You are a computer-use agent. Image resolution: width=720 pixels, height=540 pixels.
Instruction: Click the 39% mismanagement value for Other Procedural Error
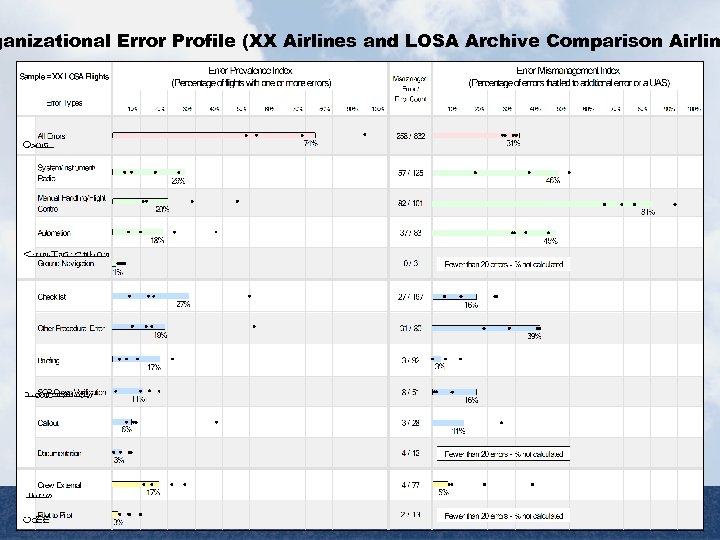pos(534,336)
